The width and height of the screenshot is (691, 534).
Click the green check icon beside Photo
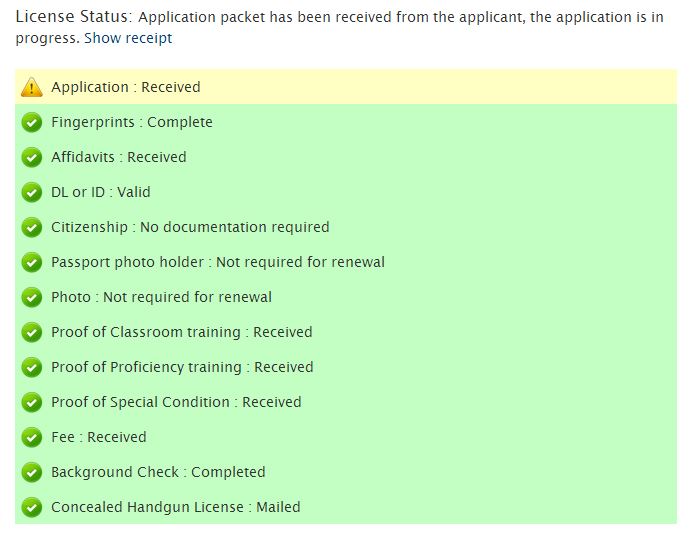click(32, 298)
